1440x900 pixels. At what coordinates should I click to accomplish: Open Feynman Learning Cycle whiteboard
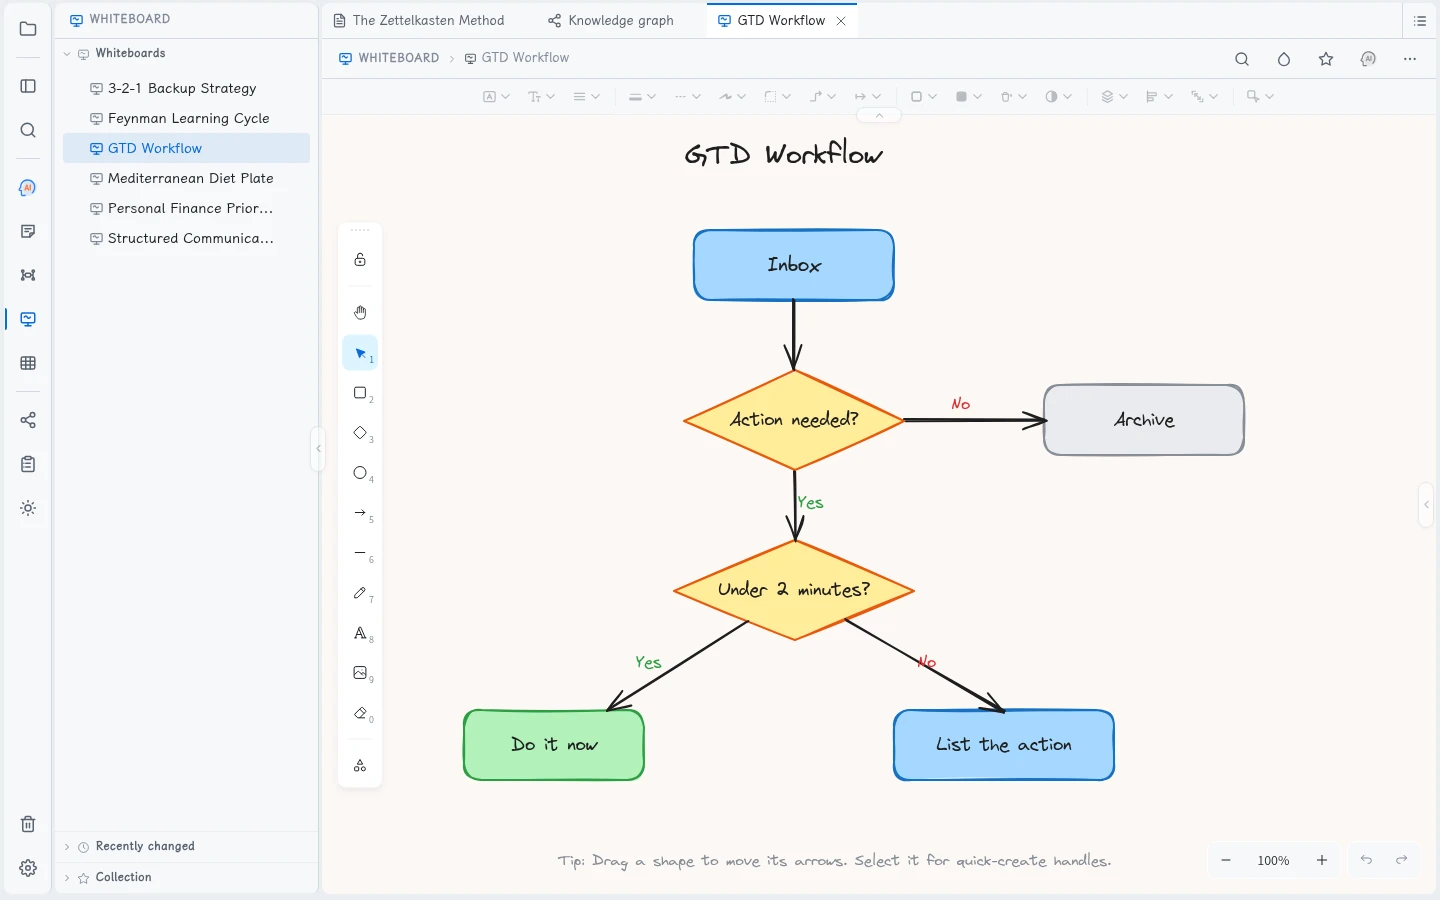point(186,118)
